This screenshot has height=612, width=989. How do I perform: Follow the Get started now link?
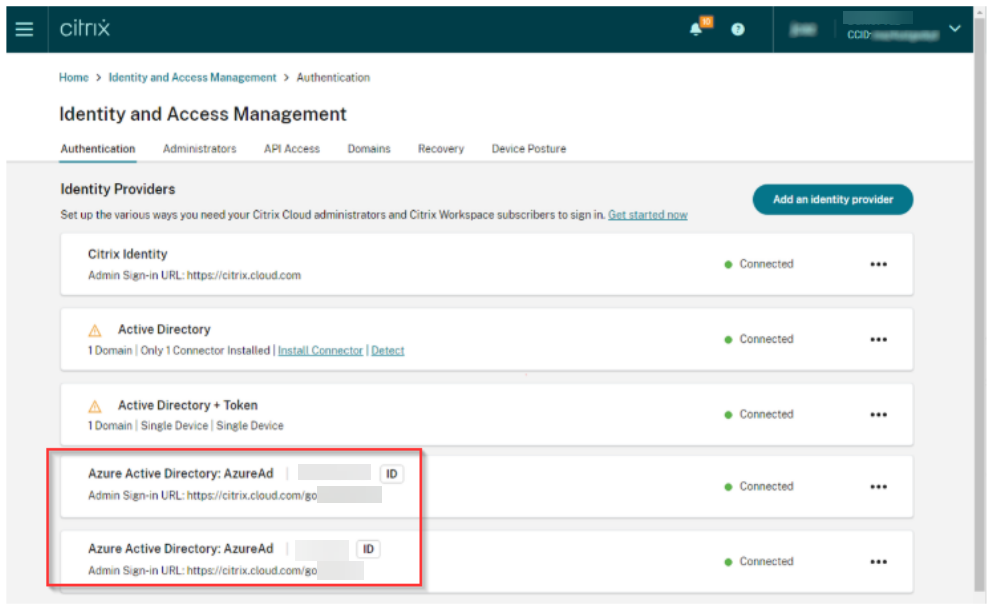[x=648, y=215]
